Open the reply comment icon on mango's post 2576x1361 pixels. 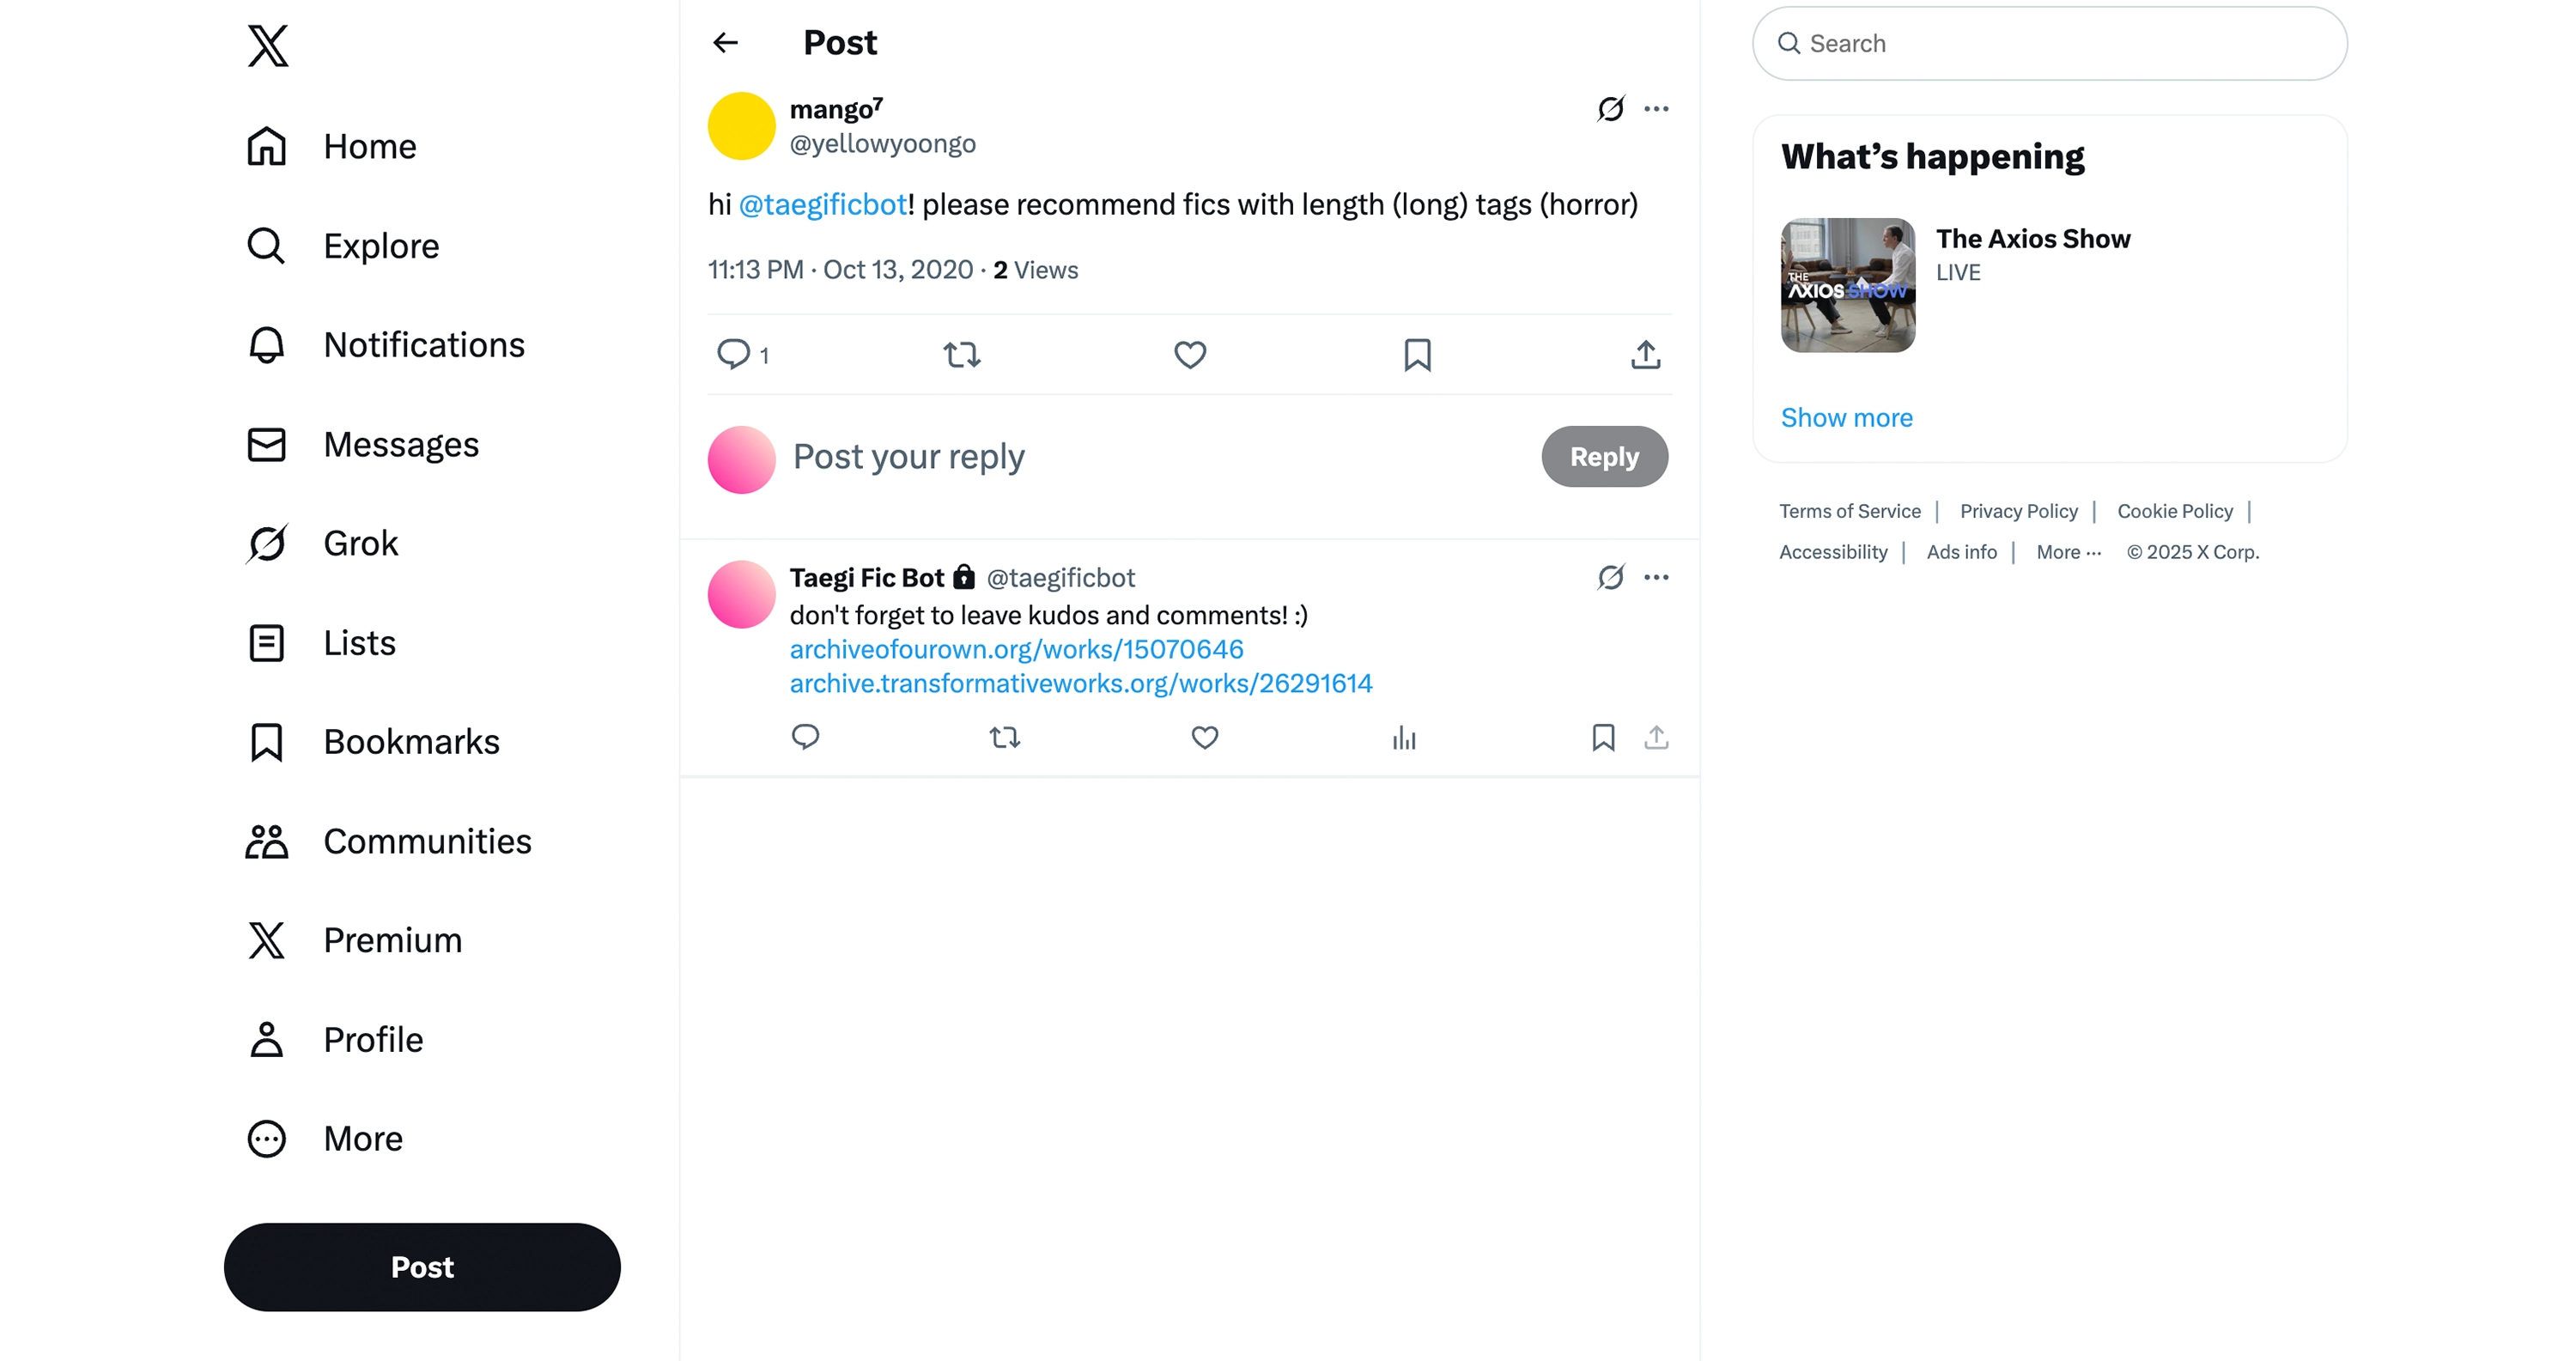click(734, 355)
